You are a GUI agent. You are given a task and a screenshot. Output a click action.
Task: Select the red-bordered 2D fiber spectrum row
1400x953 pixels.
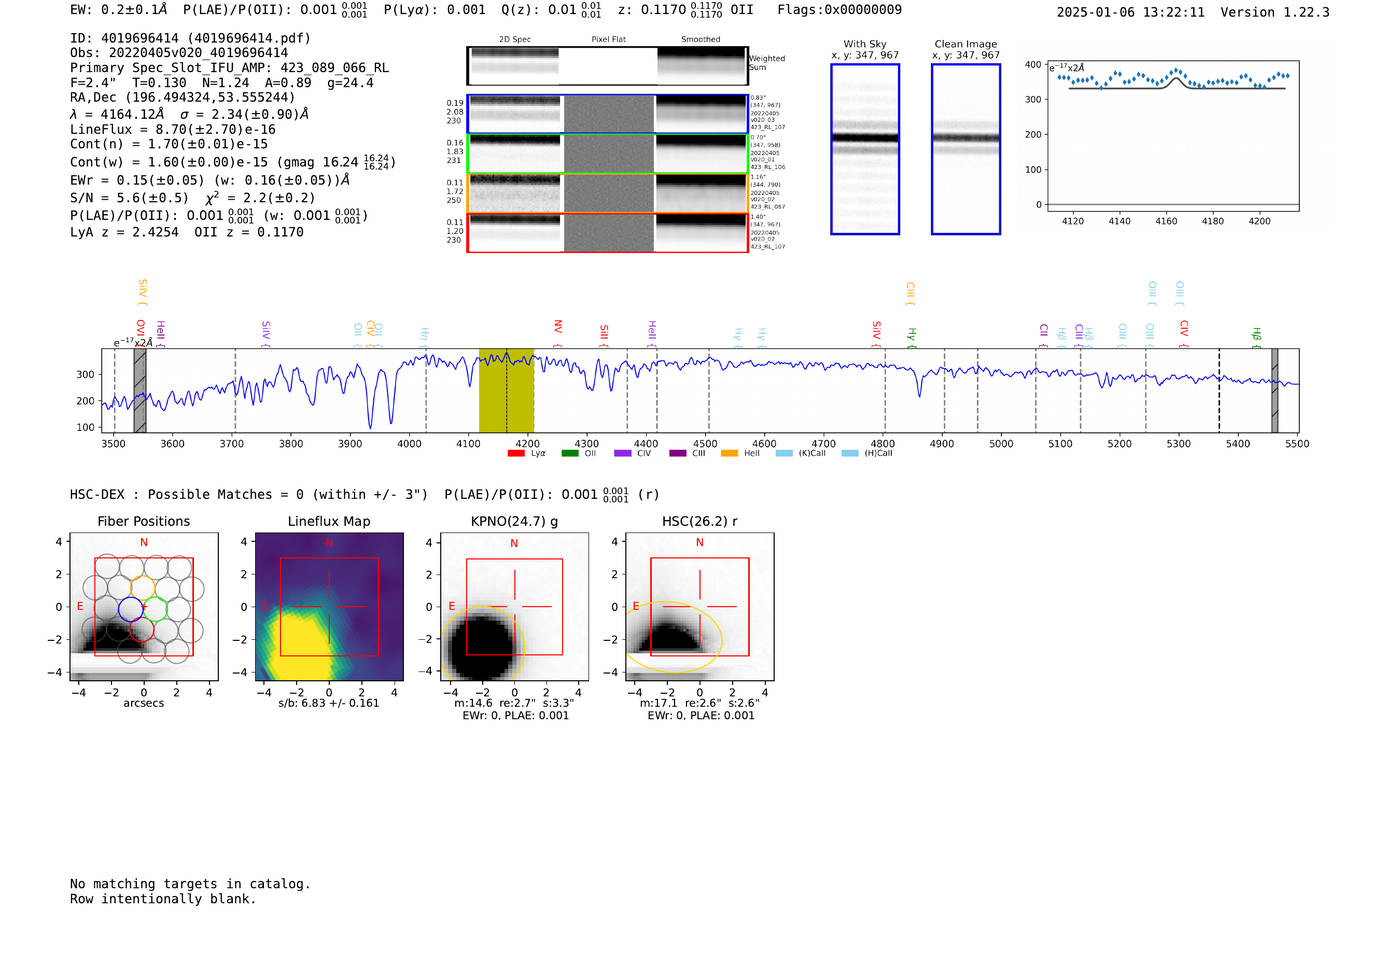point(607,232)
